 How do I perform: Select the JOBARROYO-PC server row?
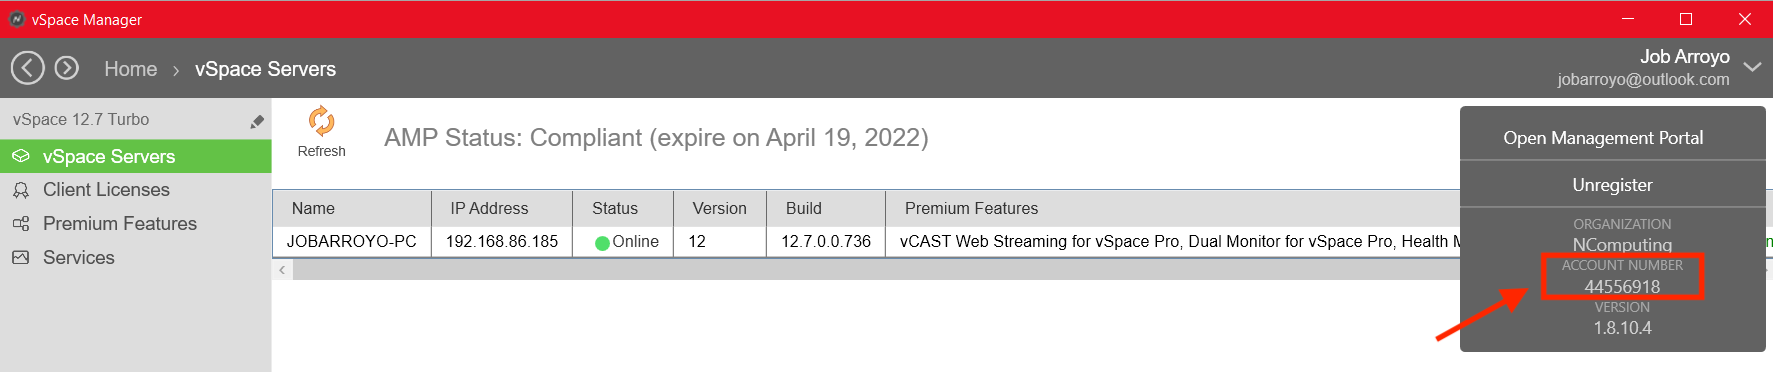[x=866, y=241]
